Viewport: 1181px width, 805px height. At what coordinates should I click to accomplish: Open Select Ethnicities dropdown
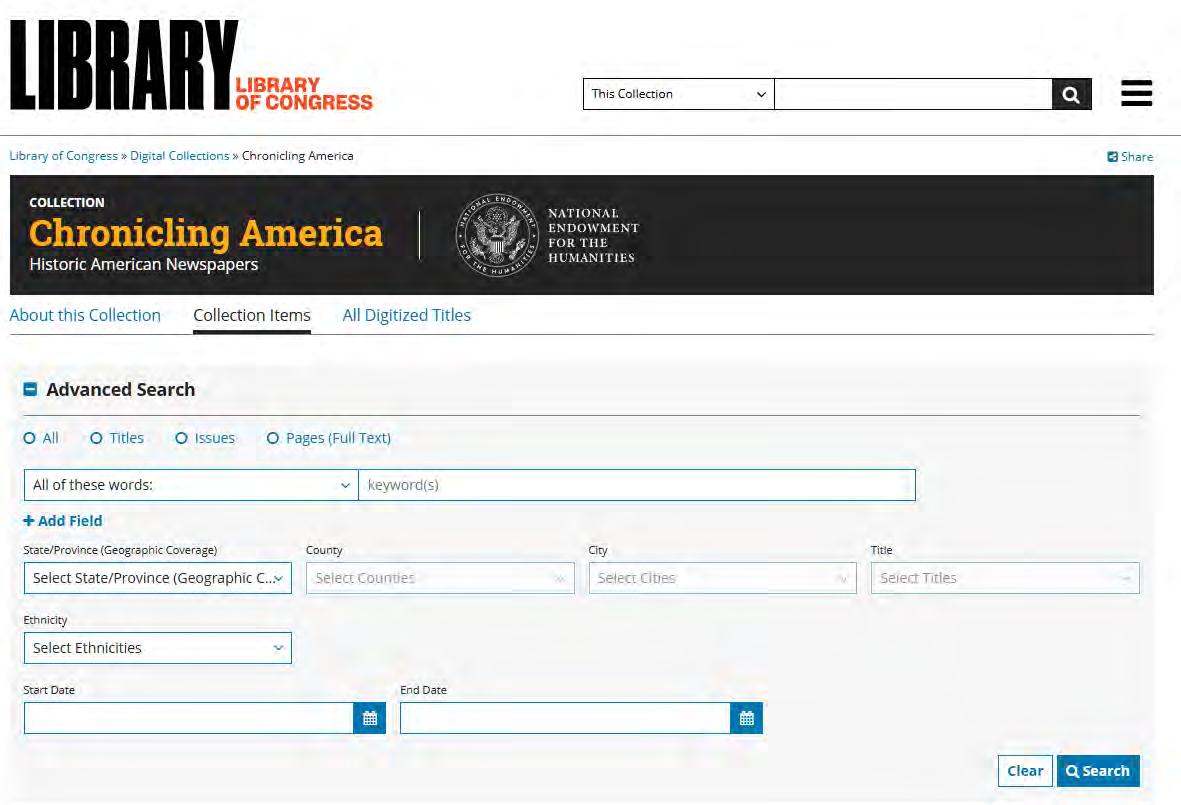tap(157, 648)
